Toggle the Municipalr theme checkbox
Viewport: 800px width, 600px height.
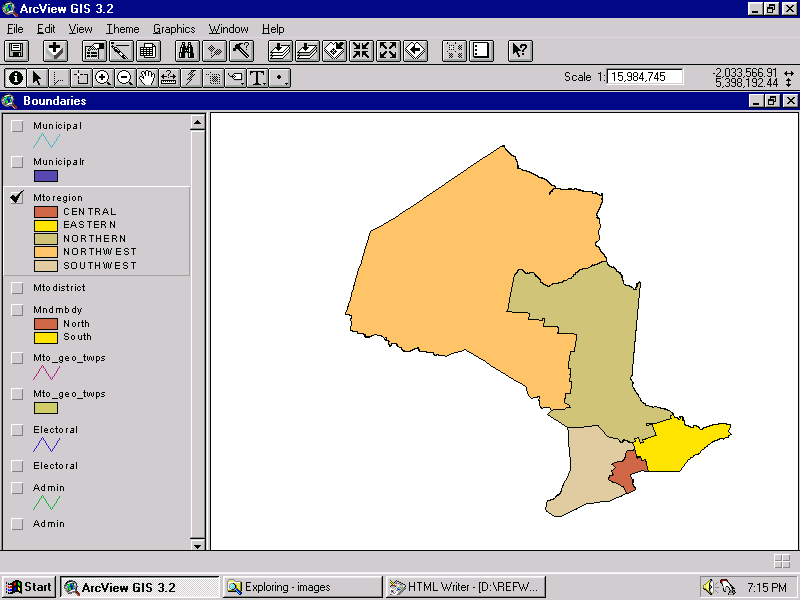coord(17,162)
